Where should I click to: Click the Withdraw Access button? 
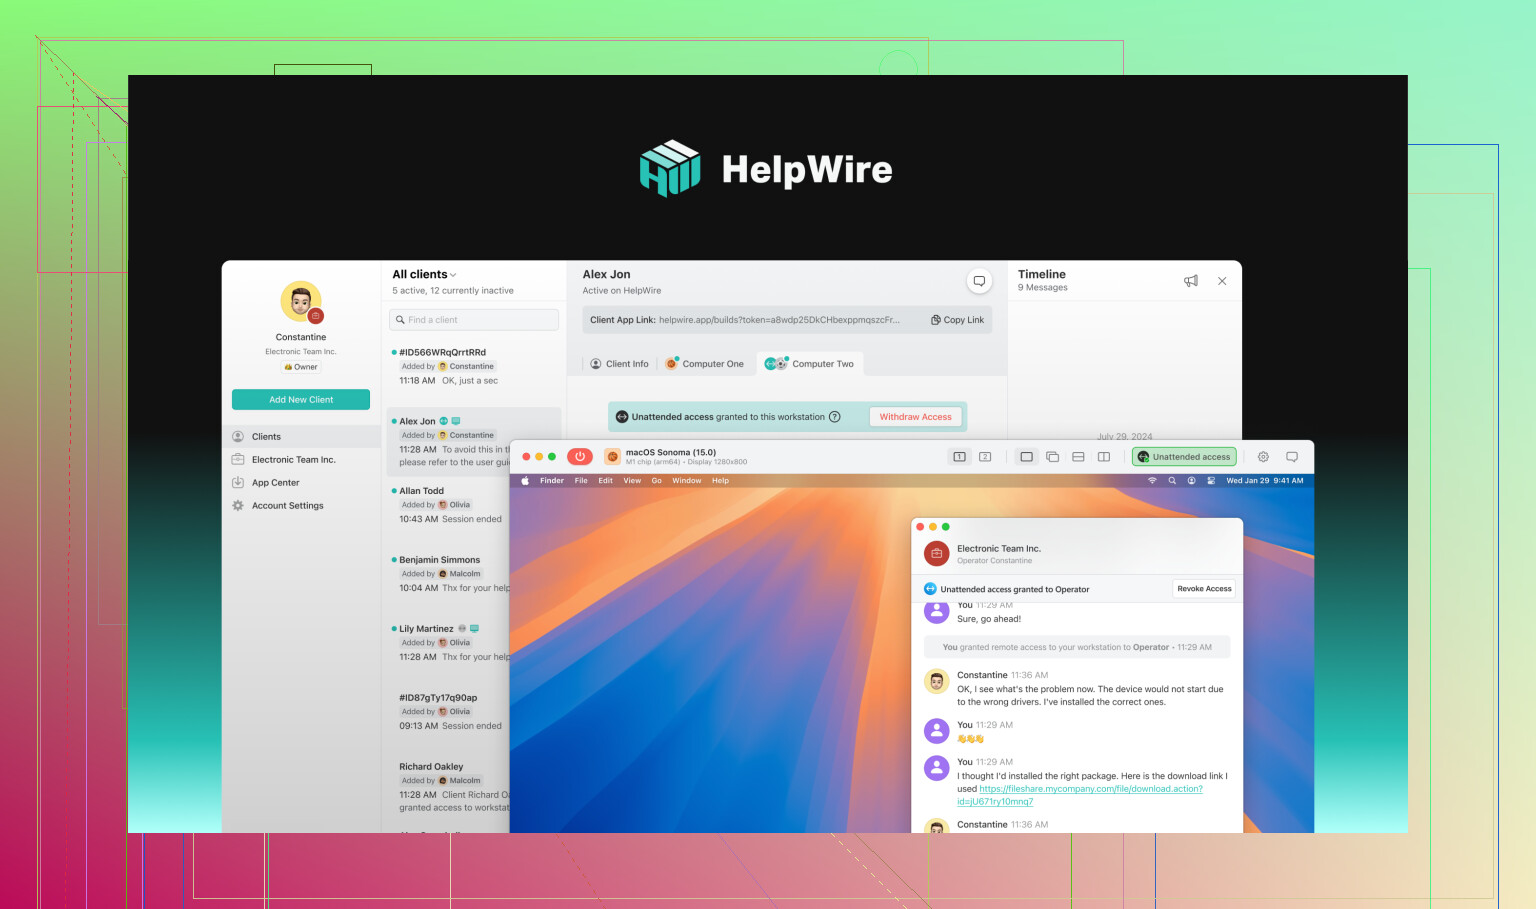pos(916,417)
